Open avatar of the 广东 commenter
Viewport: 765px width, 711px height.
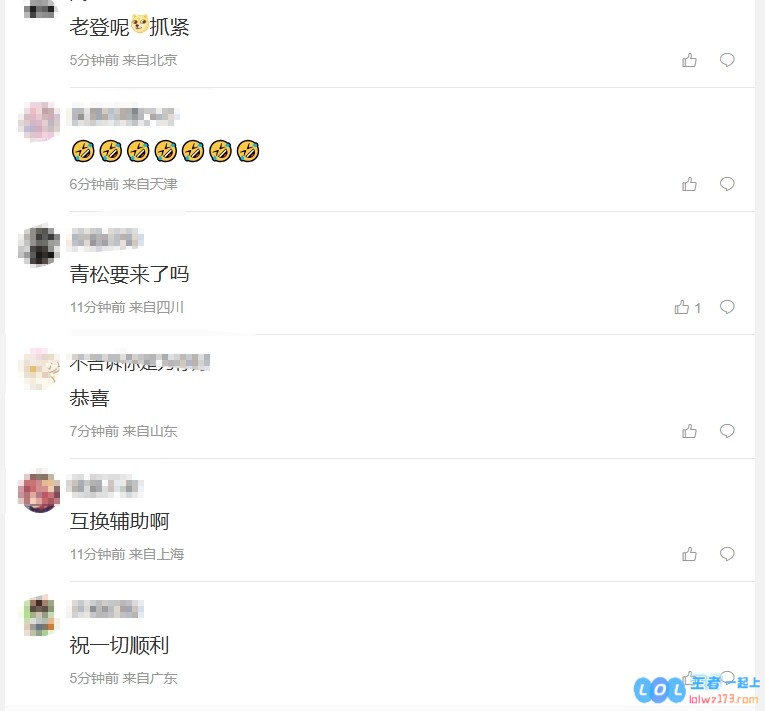pos(39,615)
